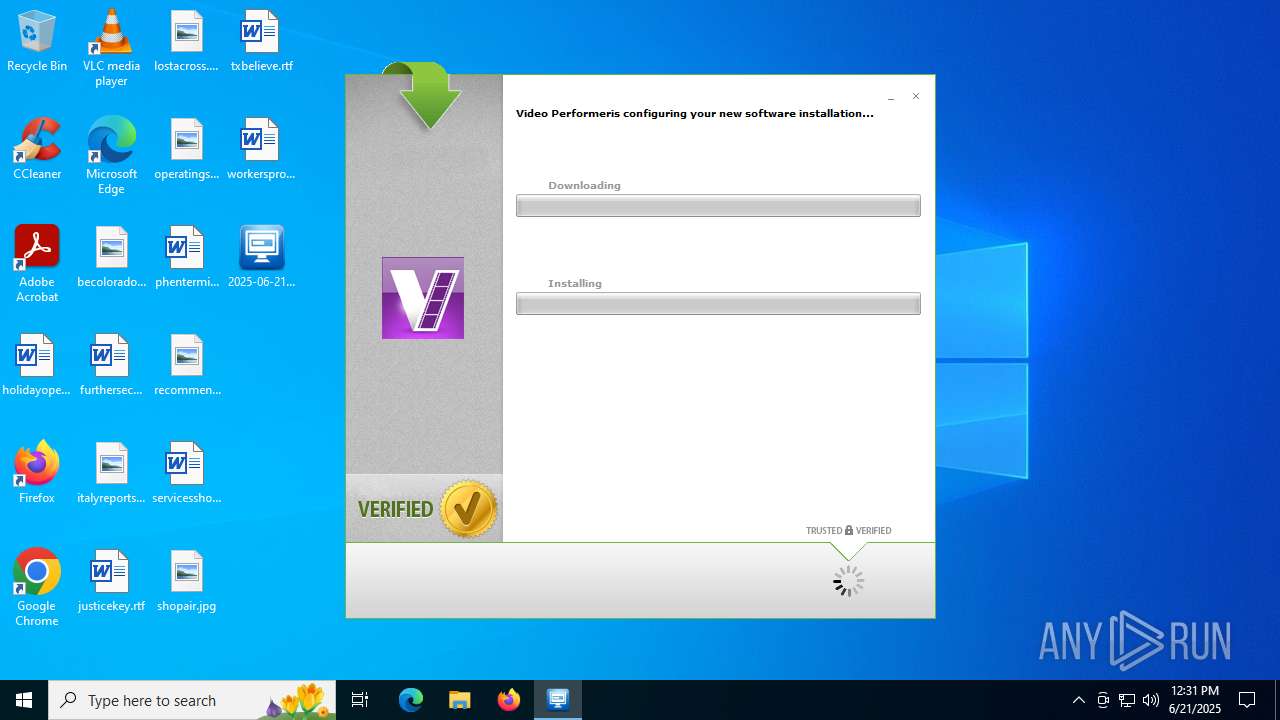
Task: Click the installer configuring headline text
Action: point(695,114)
